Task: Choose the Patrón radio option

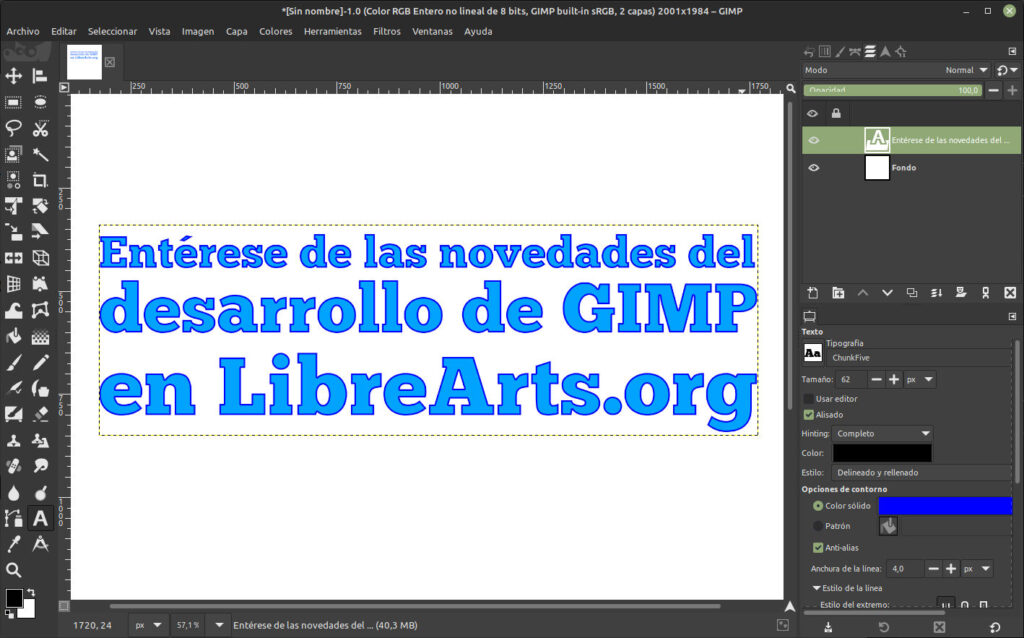Action: click(818, 526)
